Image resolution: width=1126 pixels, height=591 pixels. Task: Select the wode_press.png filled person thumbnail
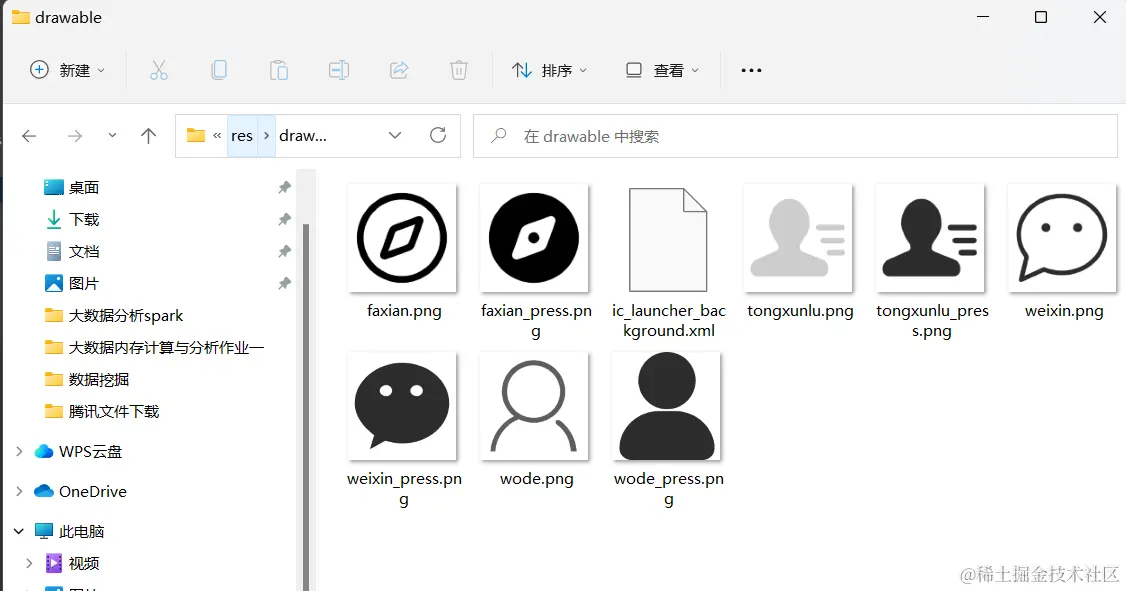(666, 406)
